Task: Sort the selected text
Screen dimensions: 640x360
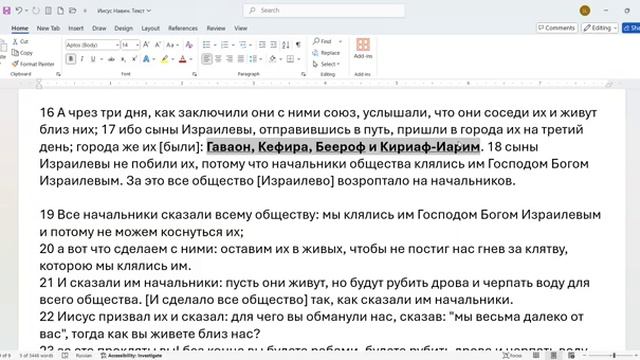Action: pos(286,45)
